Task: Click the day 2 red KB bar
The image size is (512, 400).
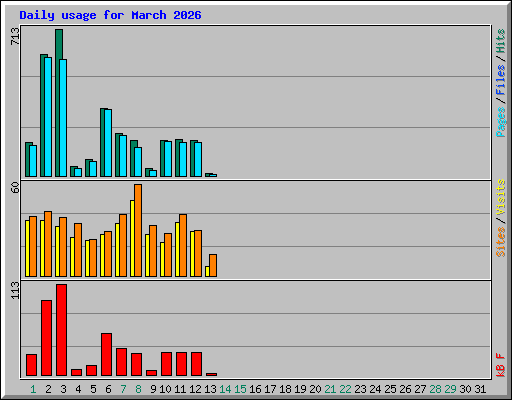Action: [46, 338]
